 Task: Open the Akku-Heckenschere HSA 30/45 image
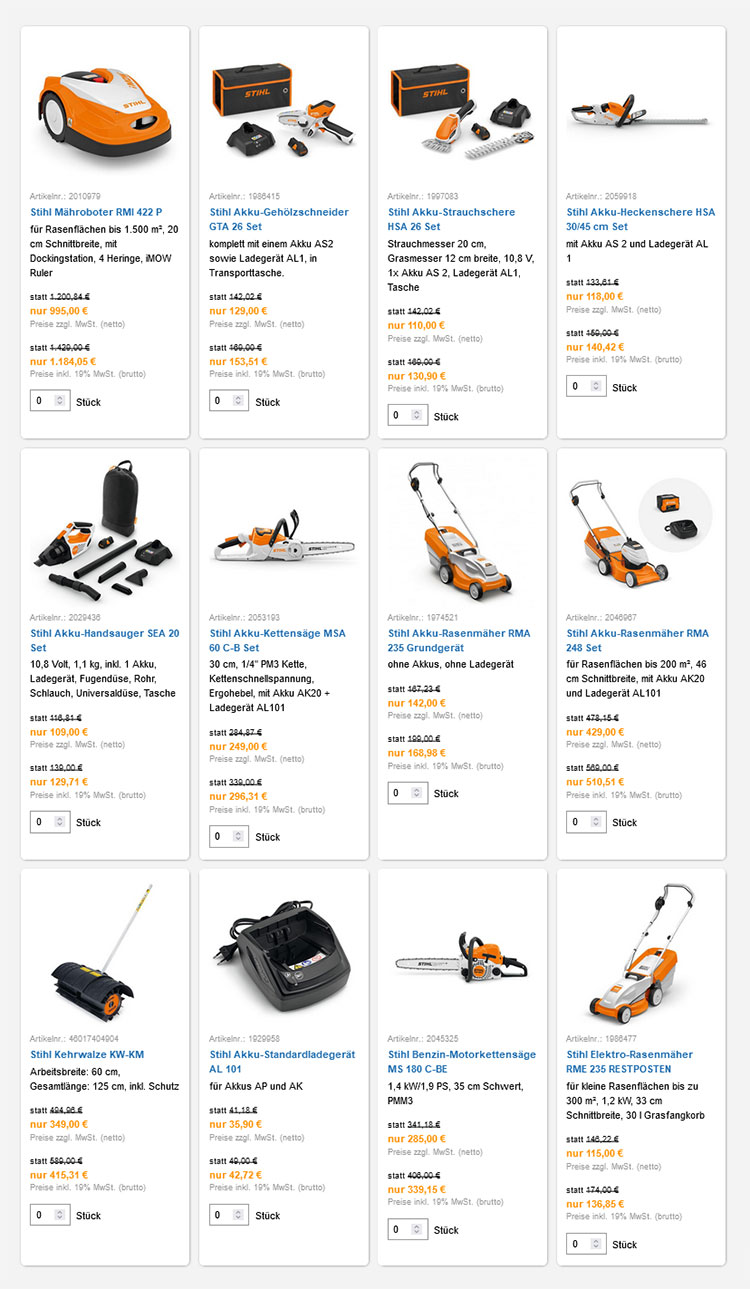641,111
